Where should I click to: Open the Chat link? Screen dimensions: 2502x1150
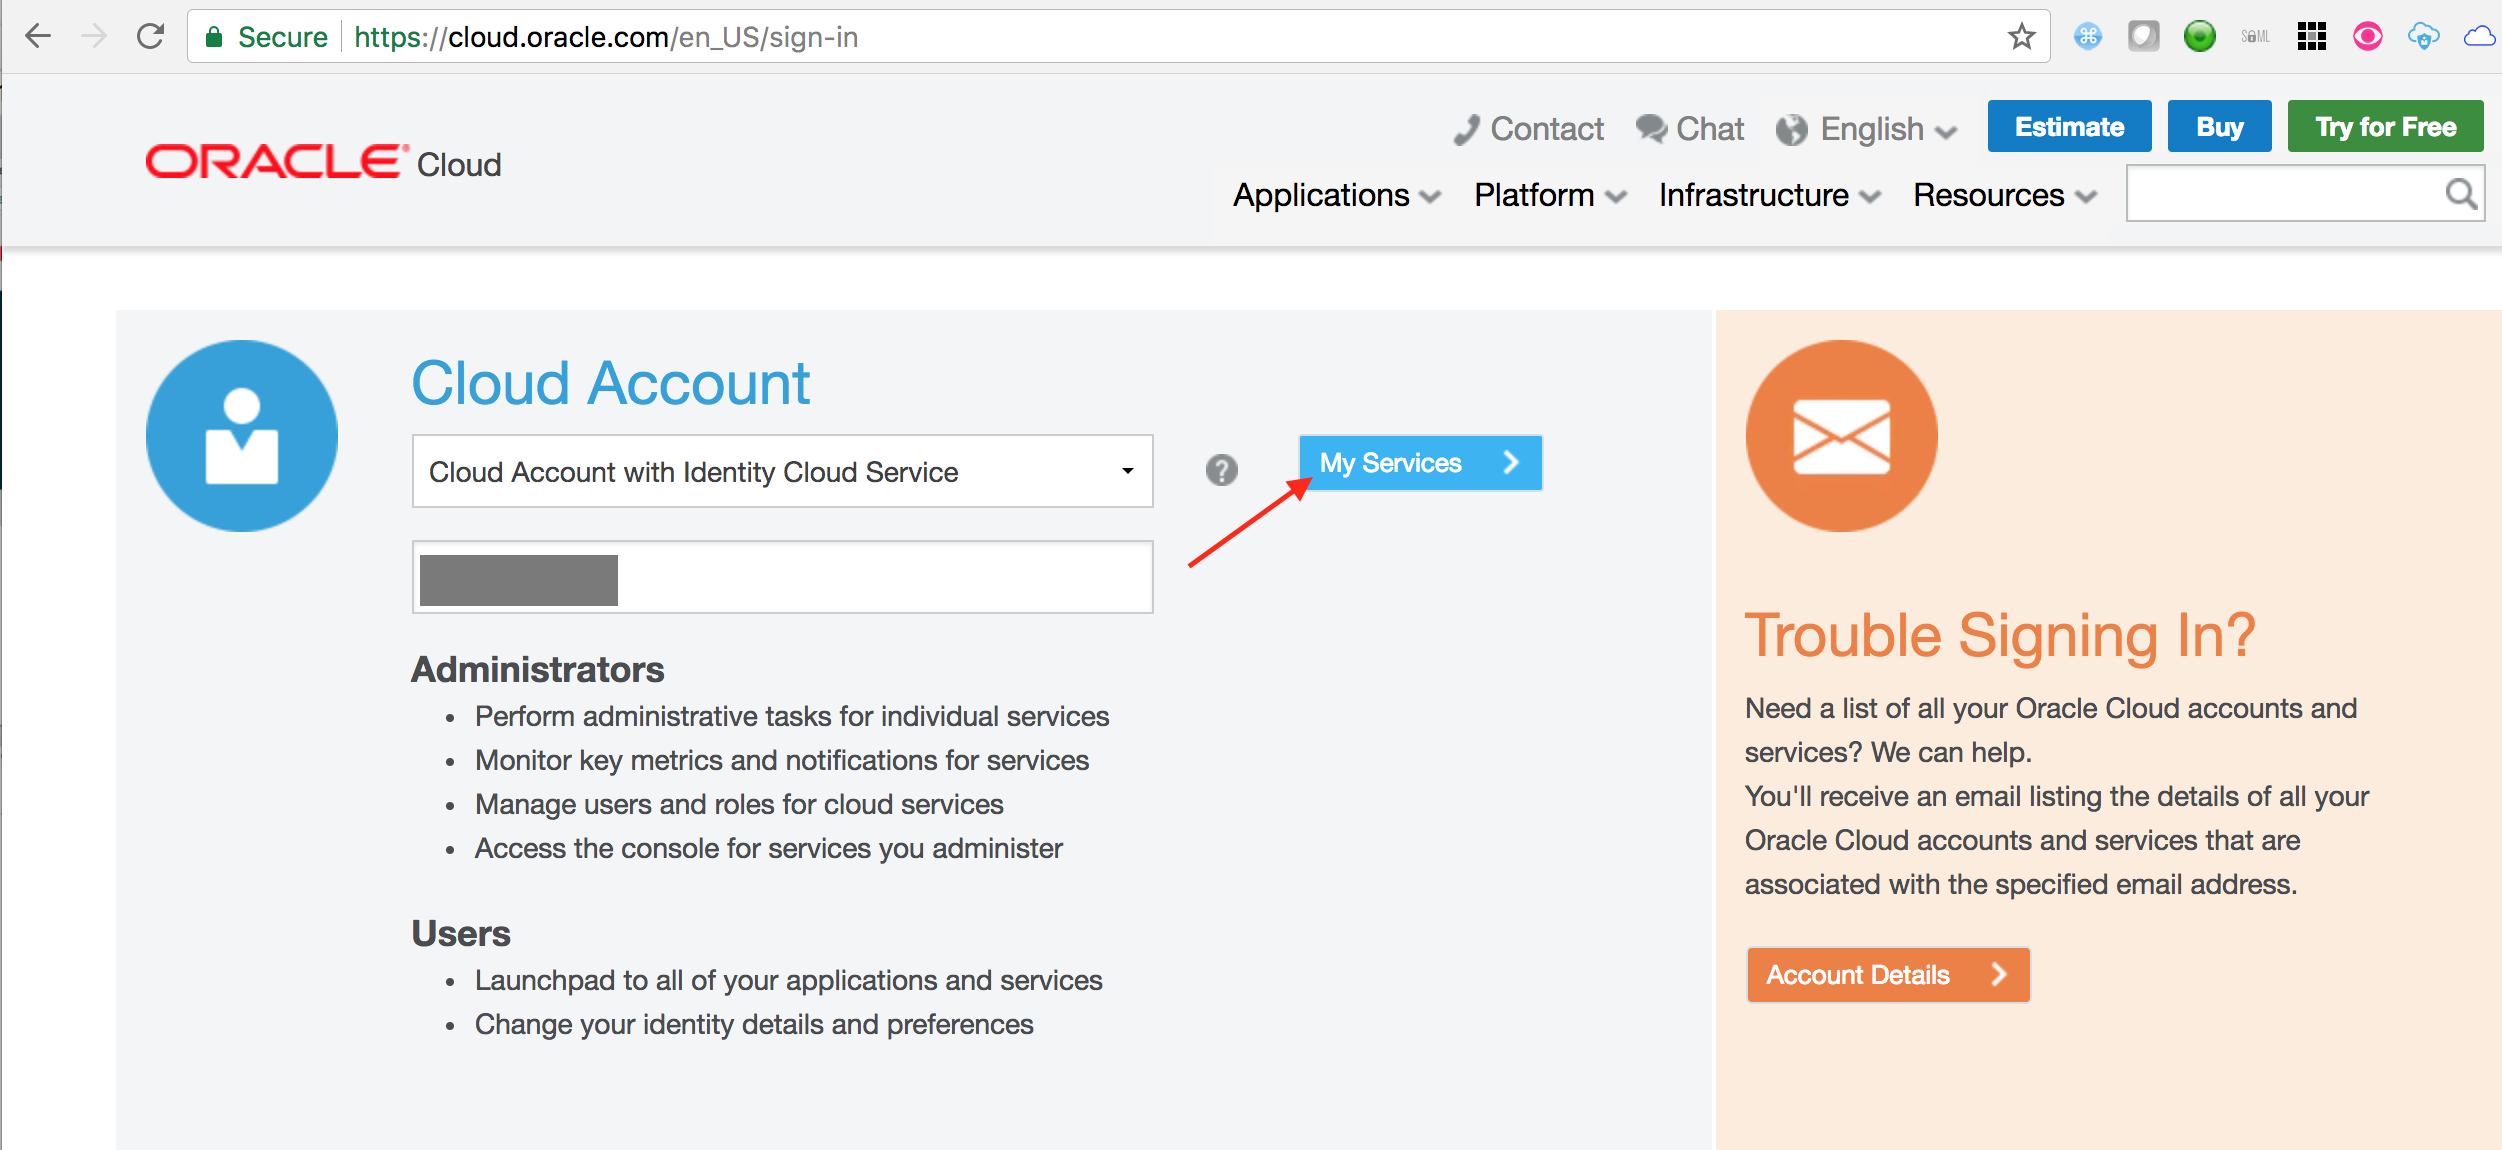tap(1690, 129)
